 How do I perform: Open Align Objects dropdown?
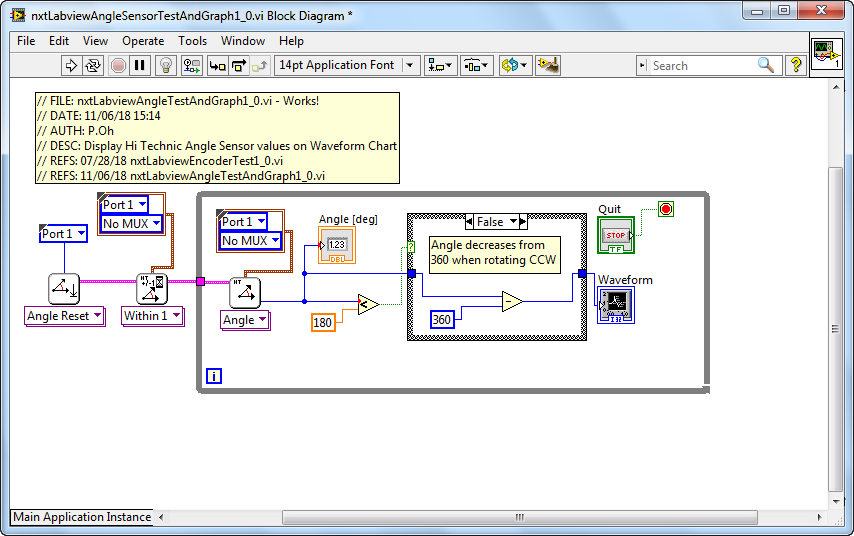coord(440,66)
